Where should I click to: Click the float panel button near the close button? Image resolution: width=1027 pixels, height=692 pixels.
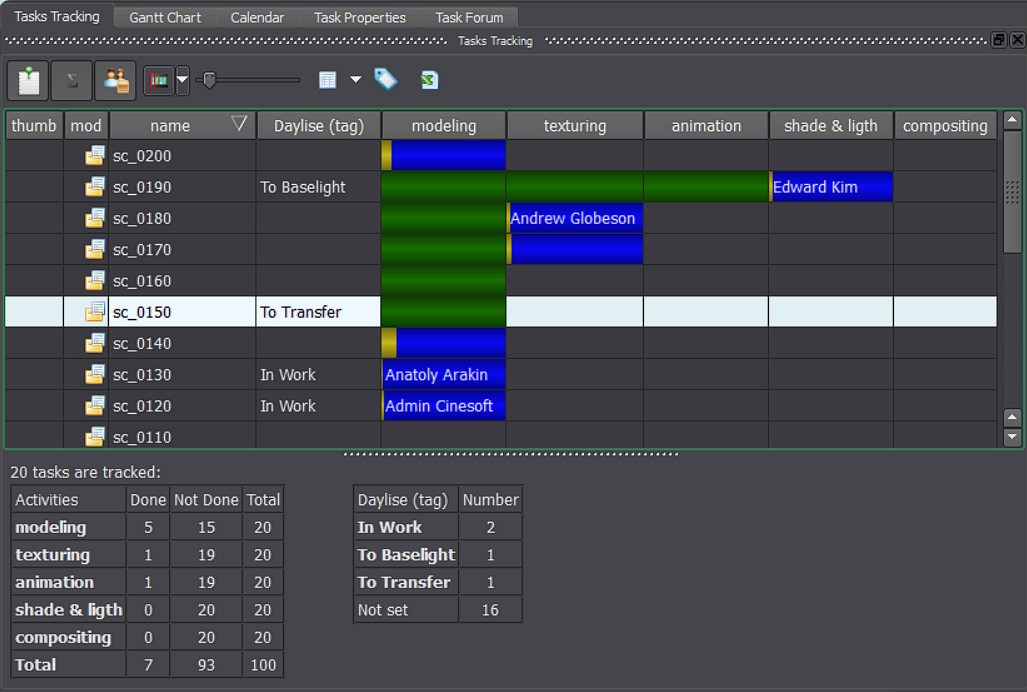998,40
